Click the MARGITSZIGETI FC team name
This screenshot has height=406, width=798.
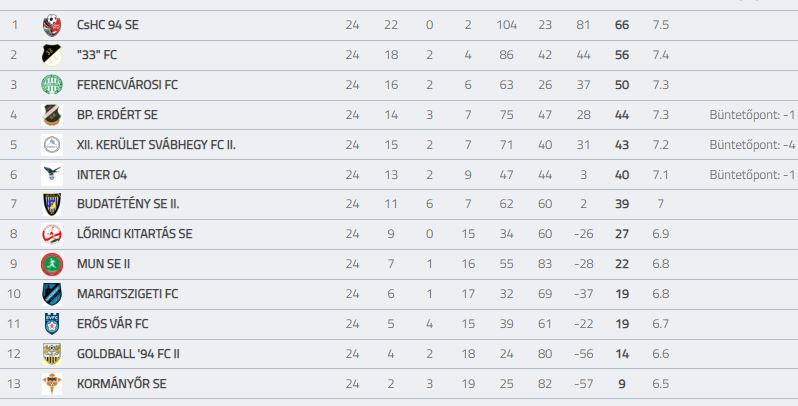pos(128,294)
